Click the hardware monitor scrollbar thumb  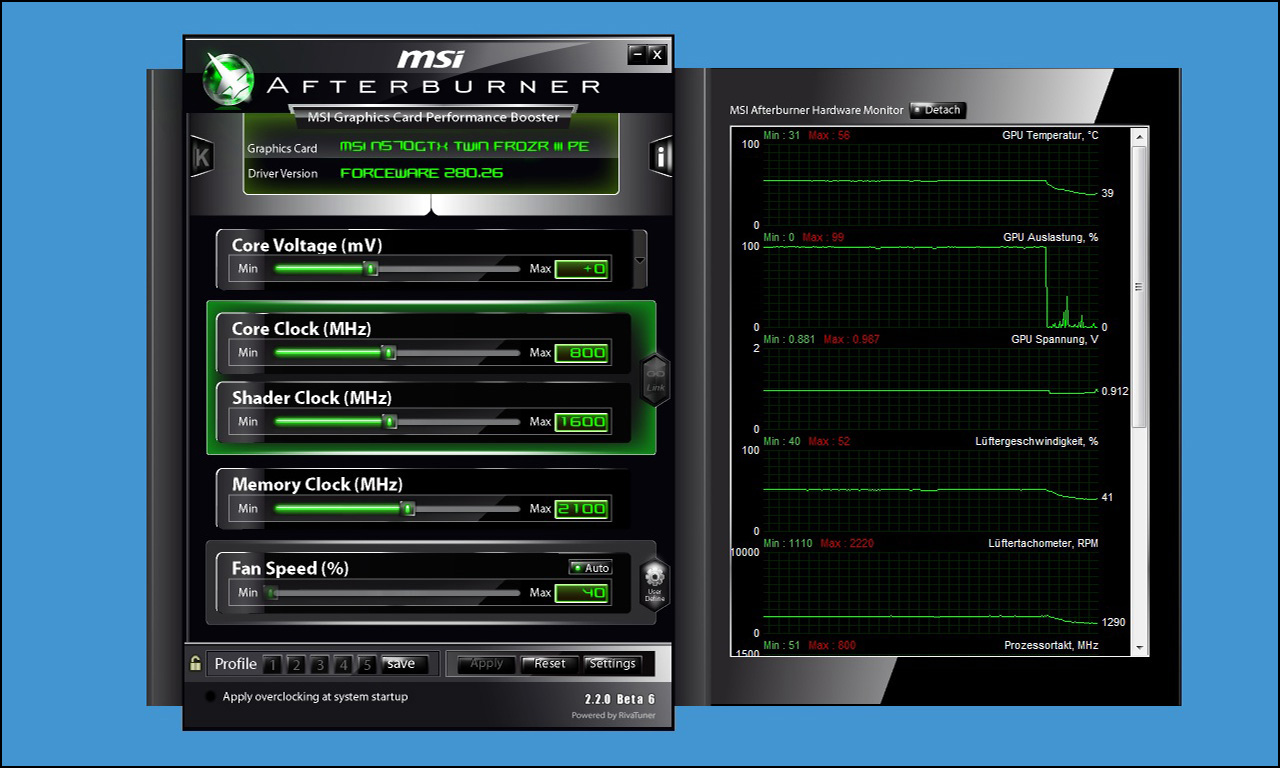coord(1138,287)
